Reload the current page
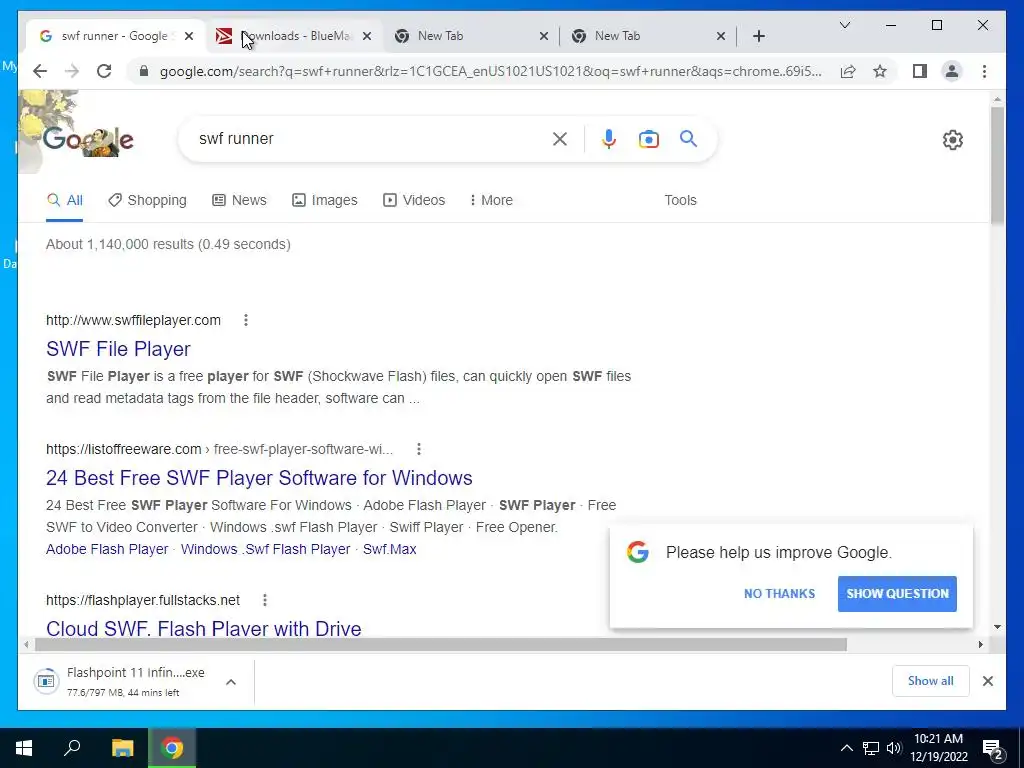 [104, 71]
